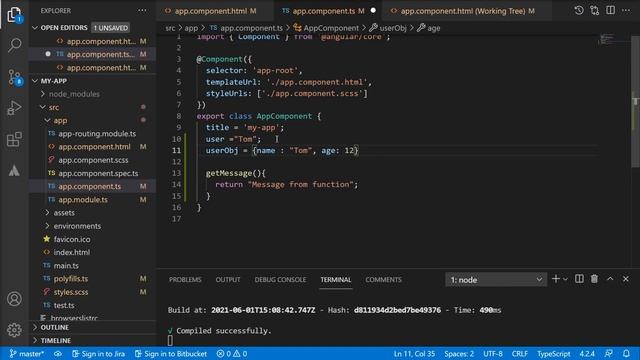
Task: Click the CRLF line ending selector
Action: click(520, 353)
